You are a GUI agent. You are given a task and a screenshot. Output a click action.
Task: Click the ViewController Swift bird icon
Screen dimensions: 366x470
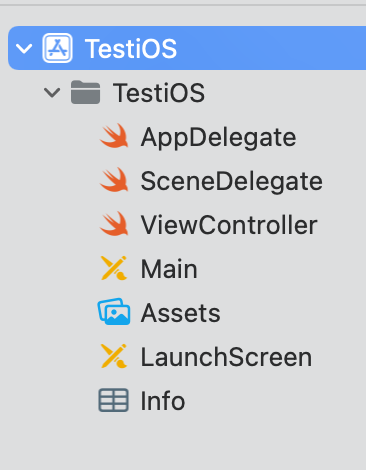pyautogui.click(x=114, y=224)
